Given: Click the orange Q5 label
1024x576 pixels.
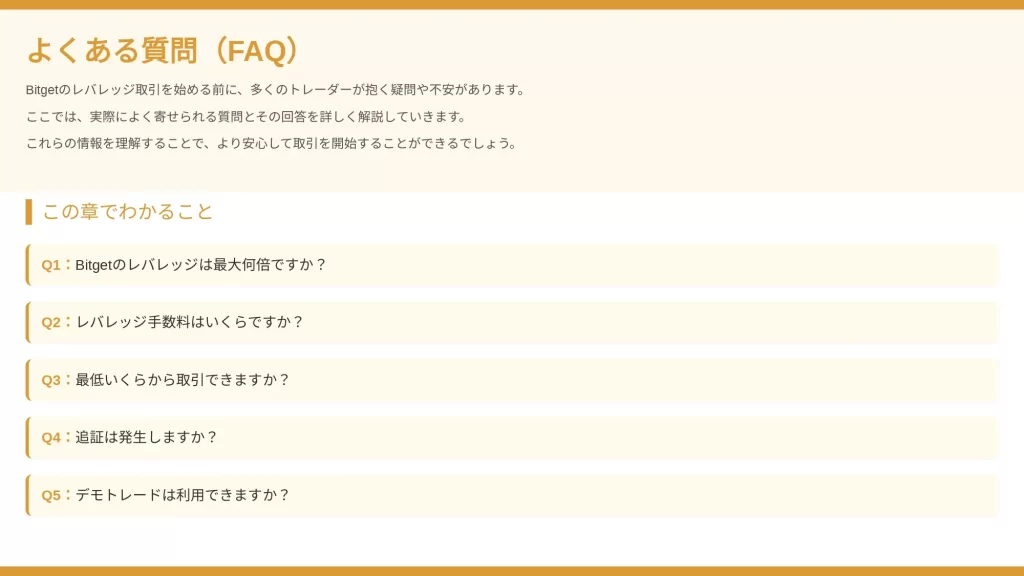Looking at the screenshot, I should coord(51,495).
